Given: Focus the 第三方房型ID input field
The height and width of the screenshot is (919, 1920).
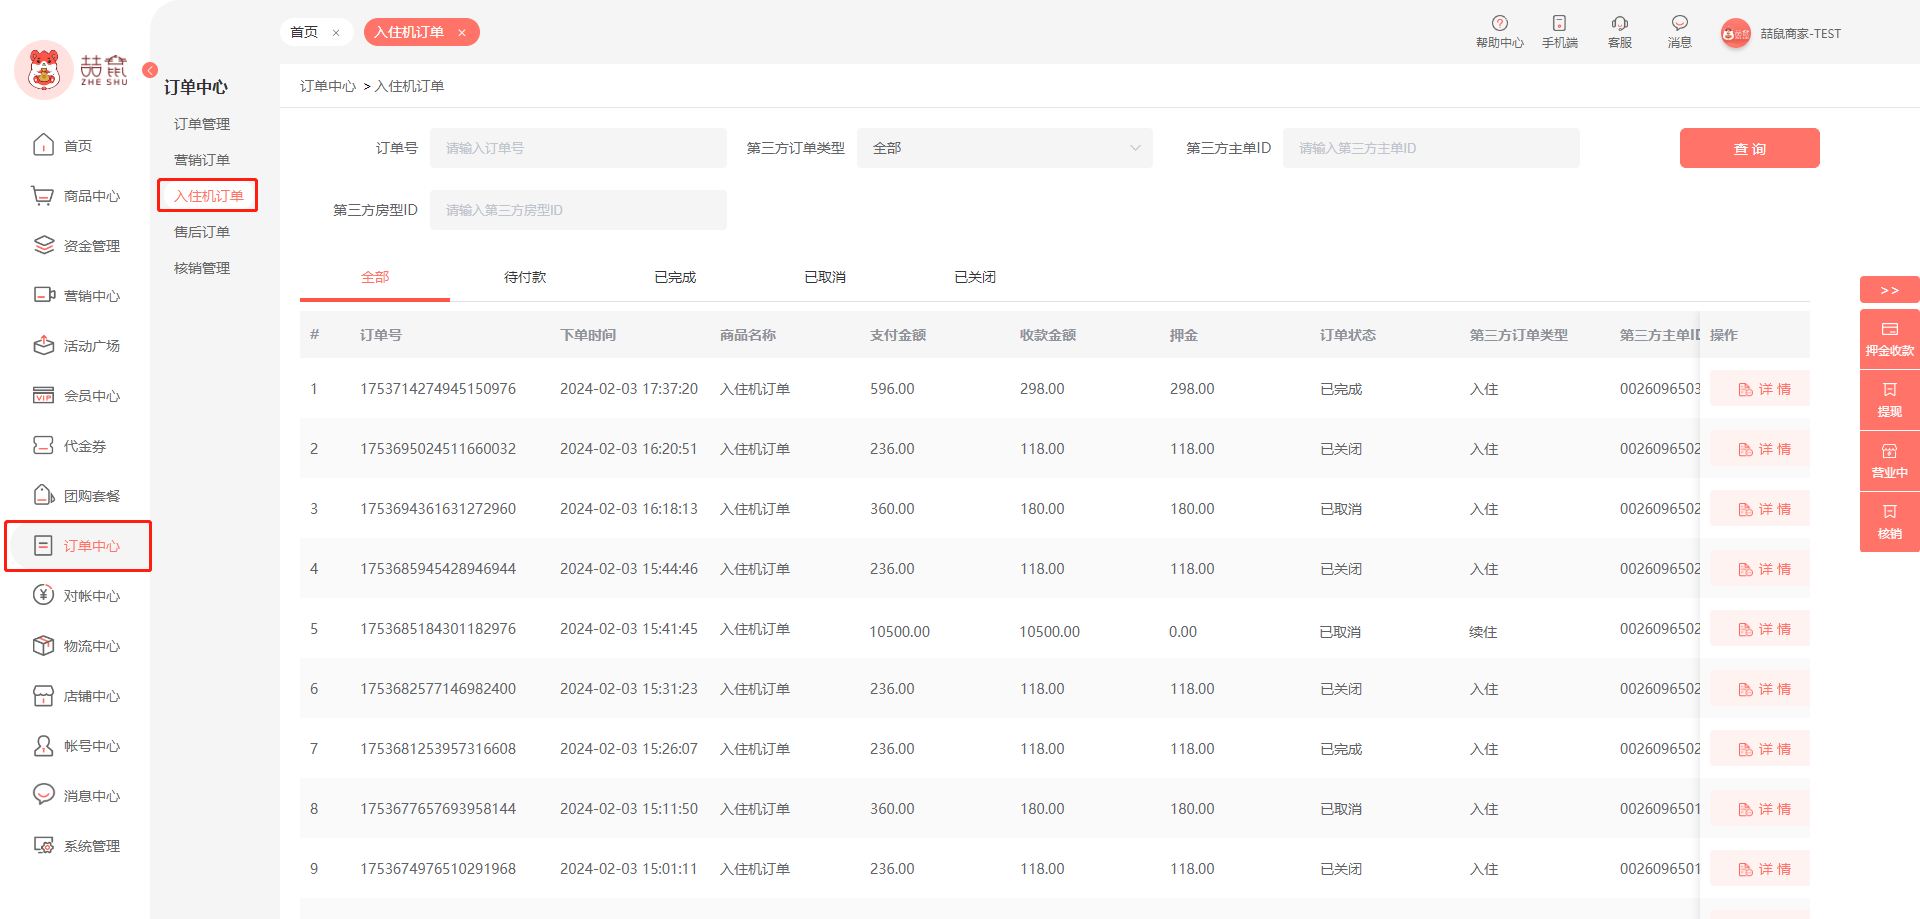Looking at the screenshot, I should (578, 210).
